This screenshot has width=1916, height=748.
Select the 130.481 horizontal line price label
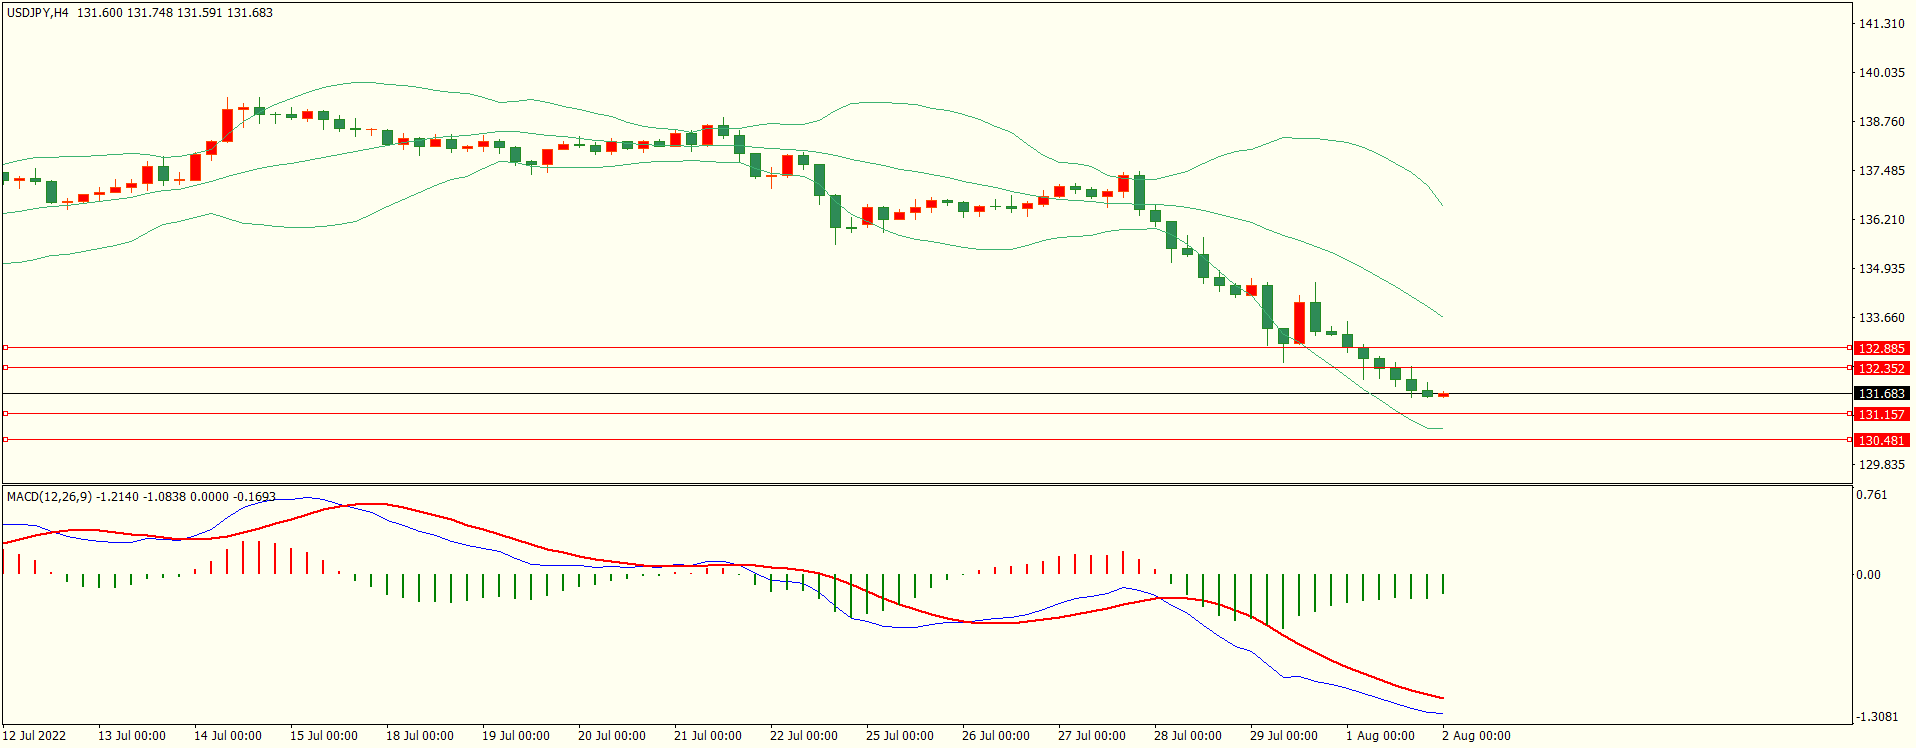click(x=1881, y=441)
